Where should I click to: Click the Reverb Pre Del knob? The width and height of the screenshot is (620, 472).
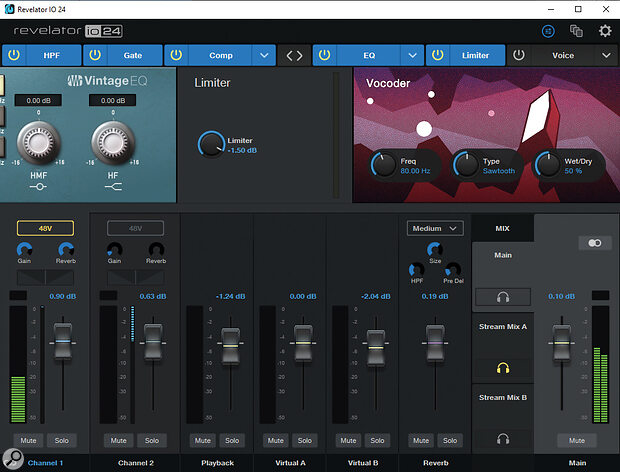453,270
